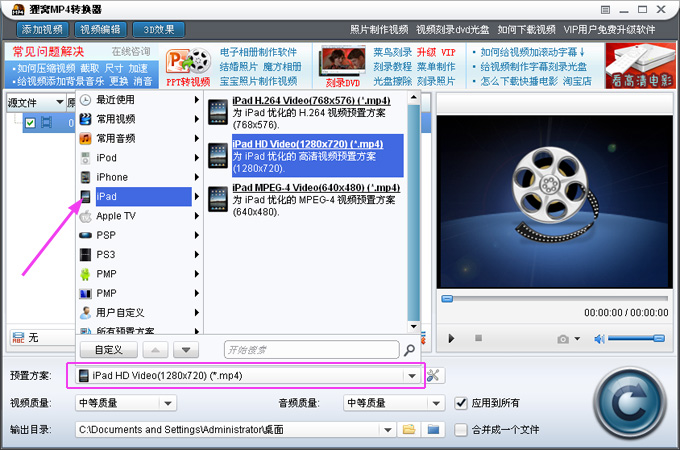Click the app logo in title bar
Viewport: 680px width, 450px height.
click(18, 9)
